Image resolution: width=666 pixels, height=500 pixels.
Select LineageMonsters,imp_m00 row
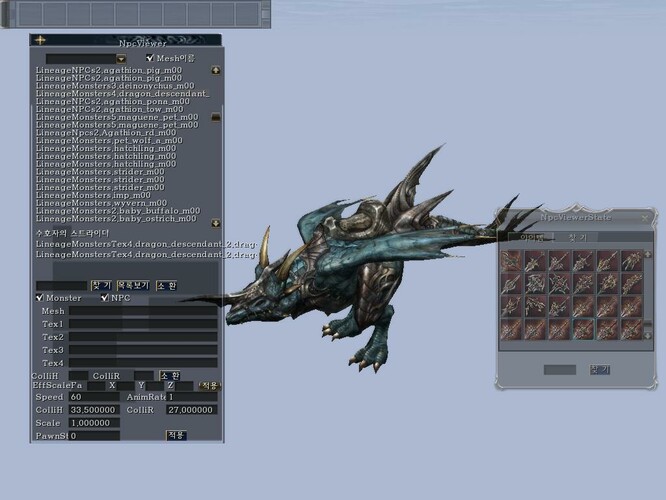coord(93,195)
